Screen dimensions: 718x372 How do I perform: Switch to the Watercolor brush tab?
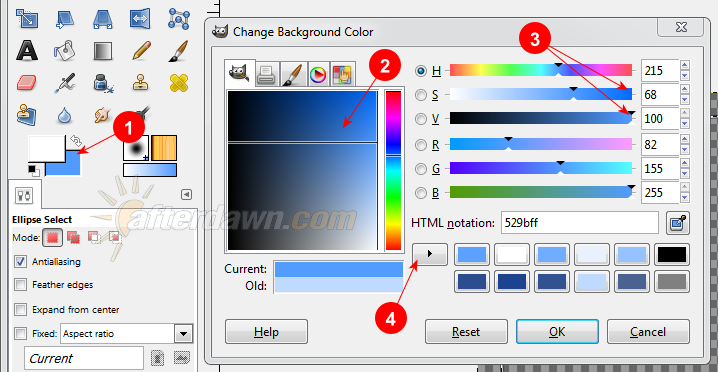pos(293,75)
